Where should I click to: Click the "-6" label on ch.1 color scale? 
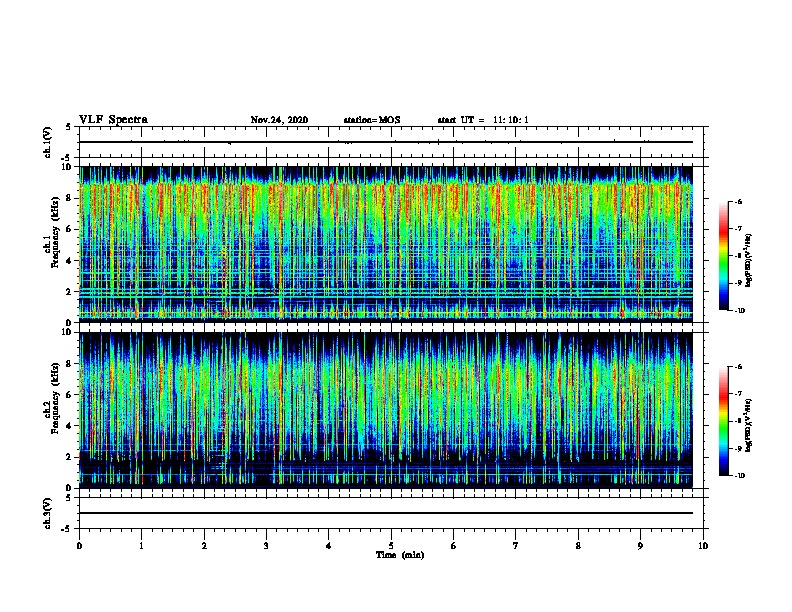pyautogui.click(x=738, y=201)
